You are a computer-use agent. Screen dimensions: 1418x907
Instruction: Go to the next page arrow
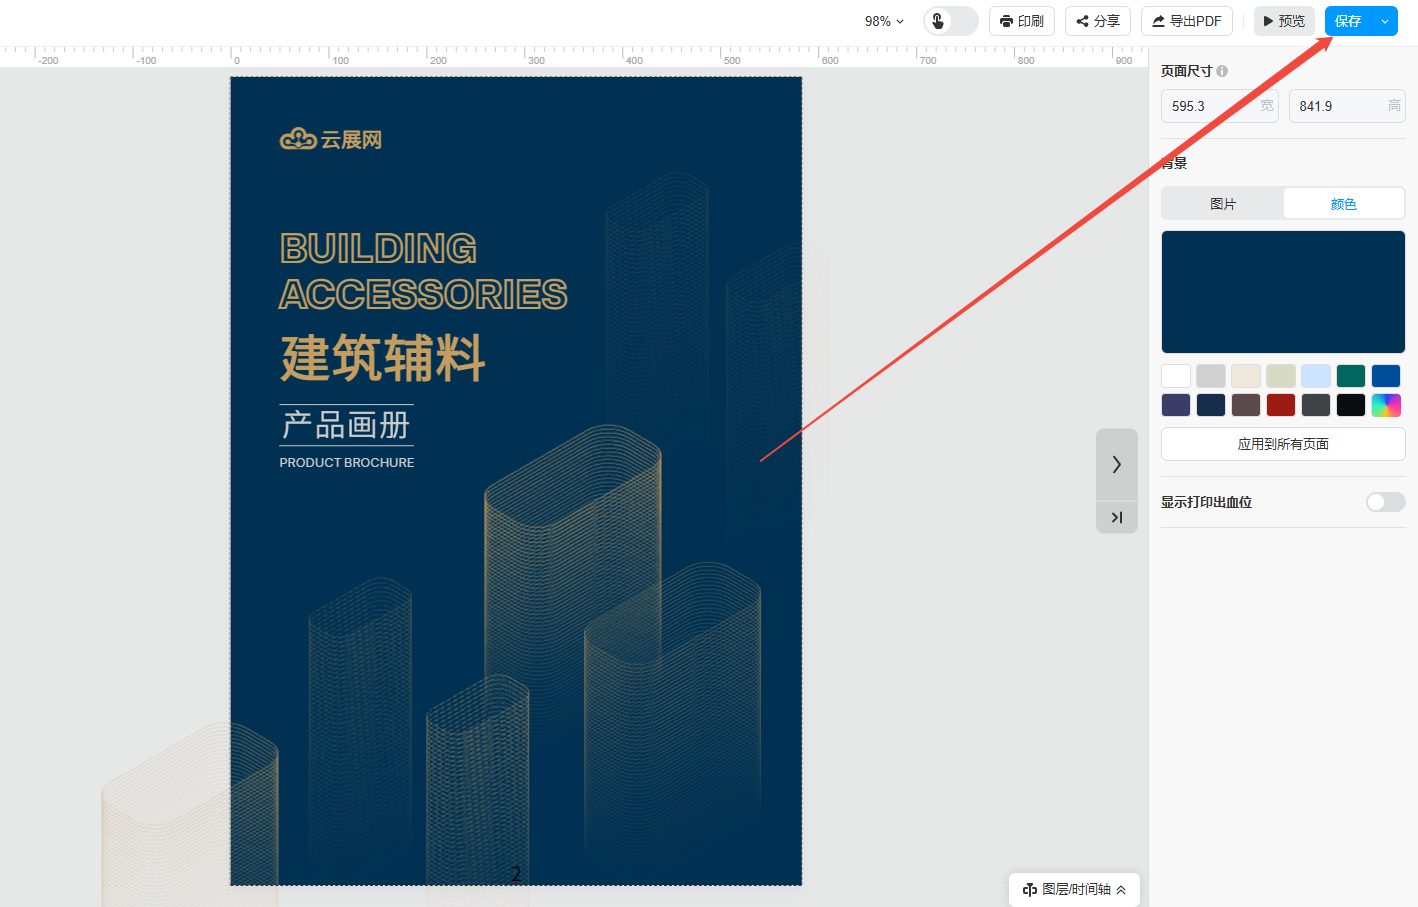tap(1116, 464)
